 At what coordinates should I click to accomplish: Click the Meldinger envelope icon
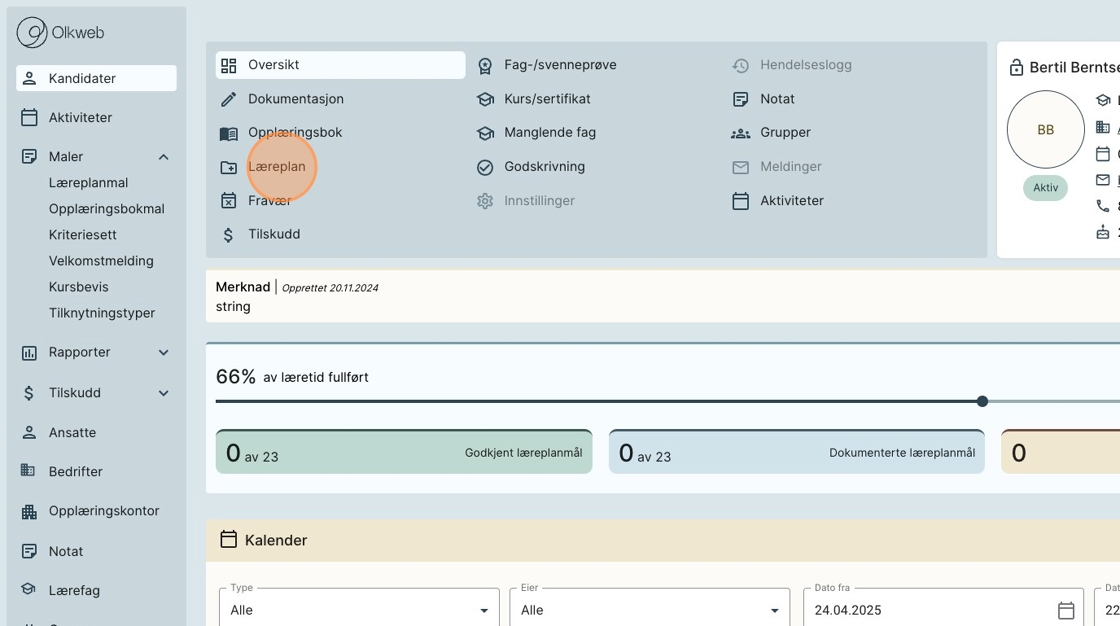click(741, 167)
